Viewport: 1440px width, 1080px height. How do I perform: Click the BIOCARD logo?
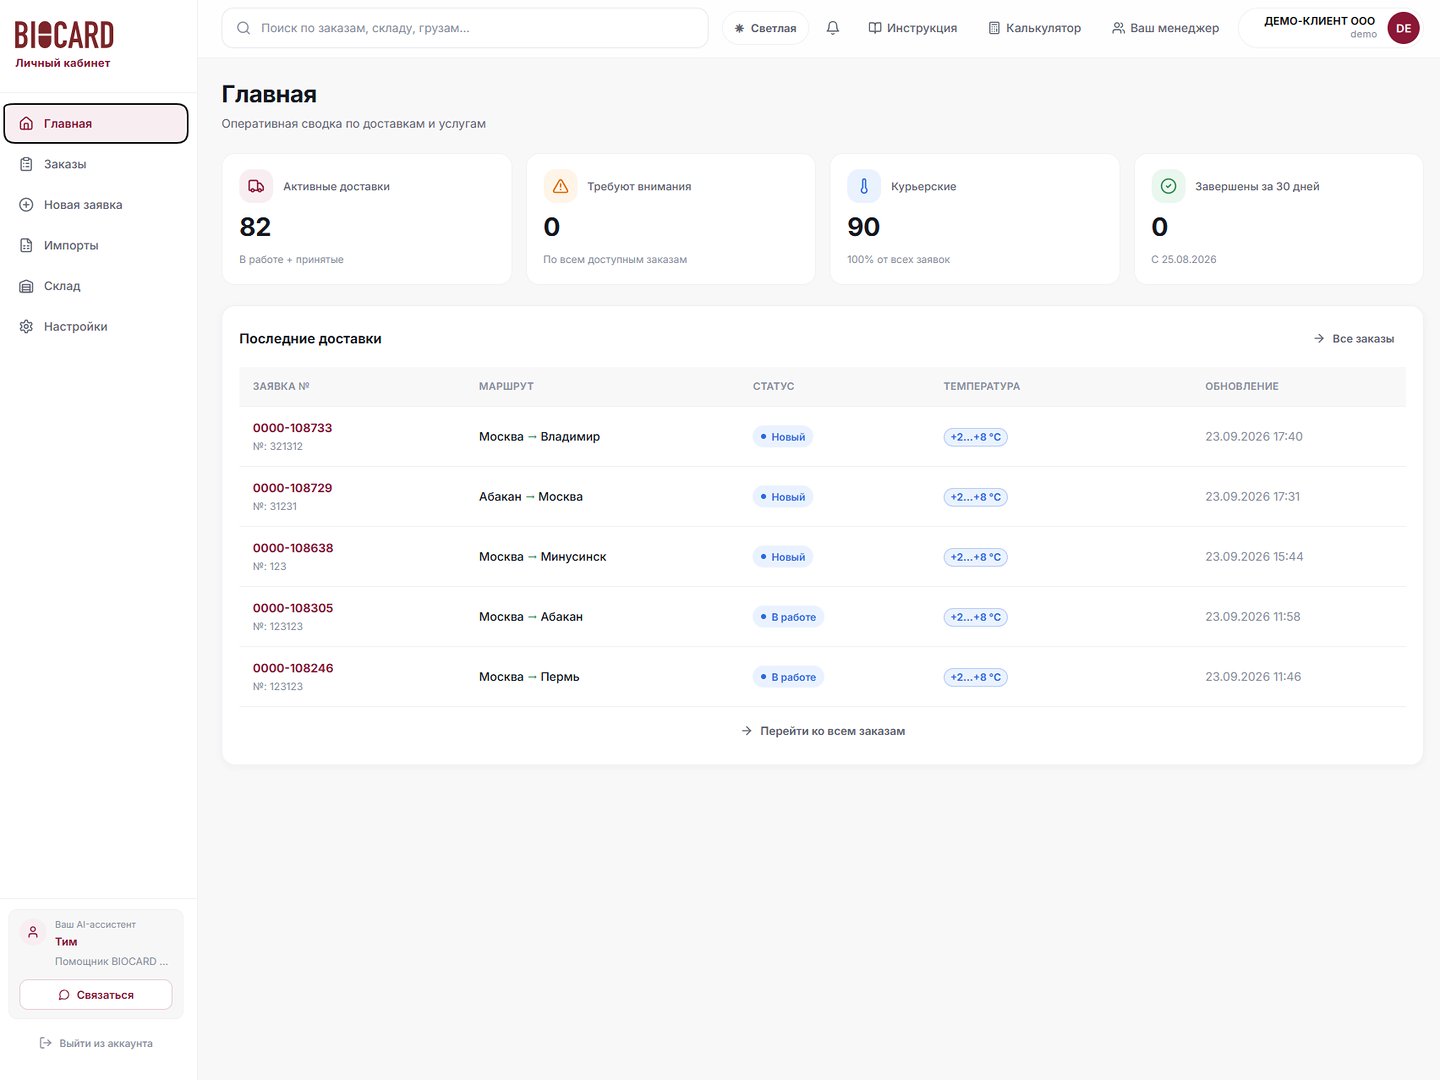(64, 36)
